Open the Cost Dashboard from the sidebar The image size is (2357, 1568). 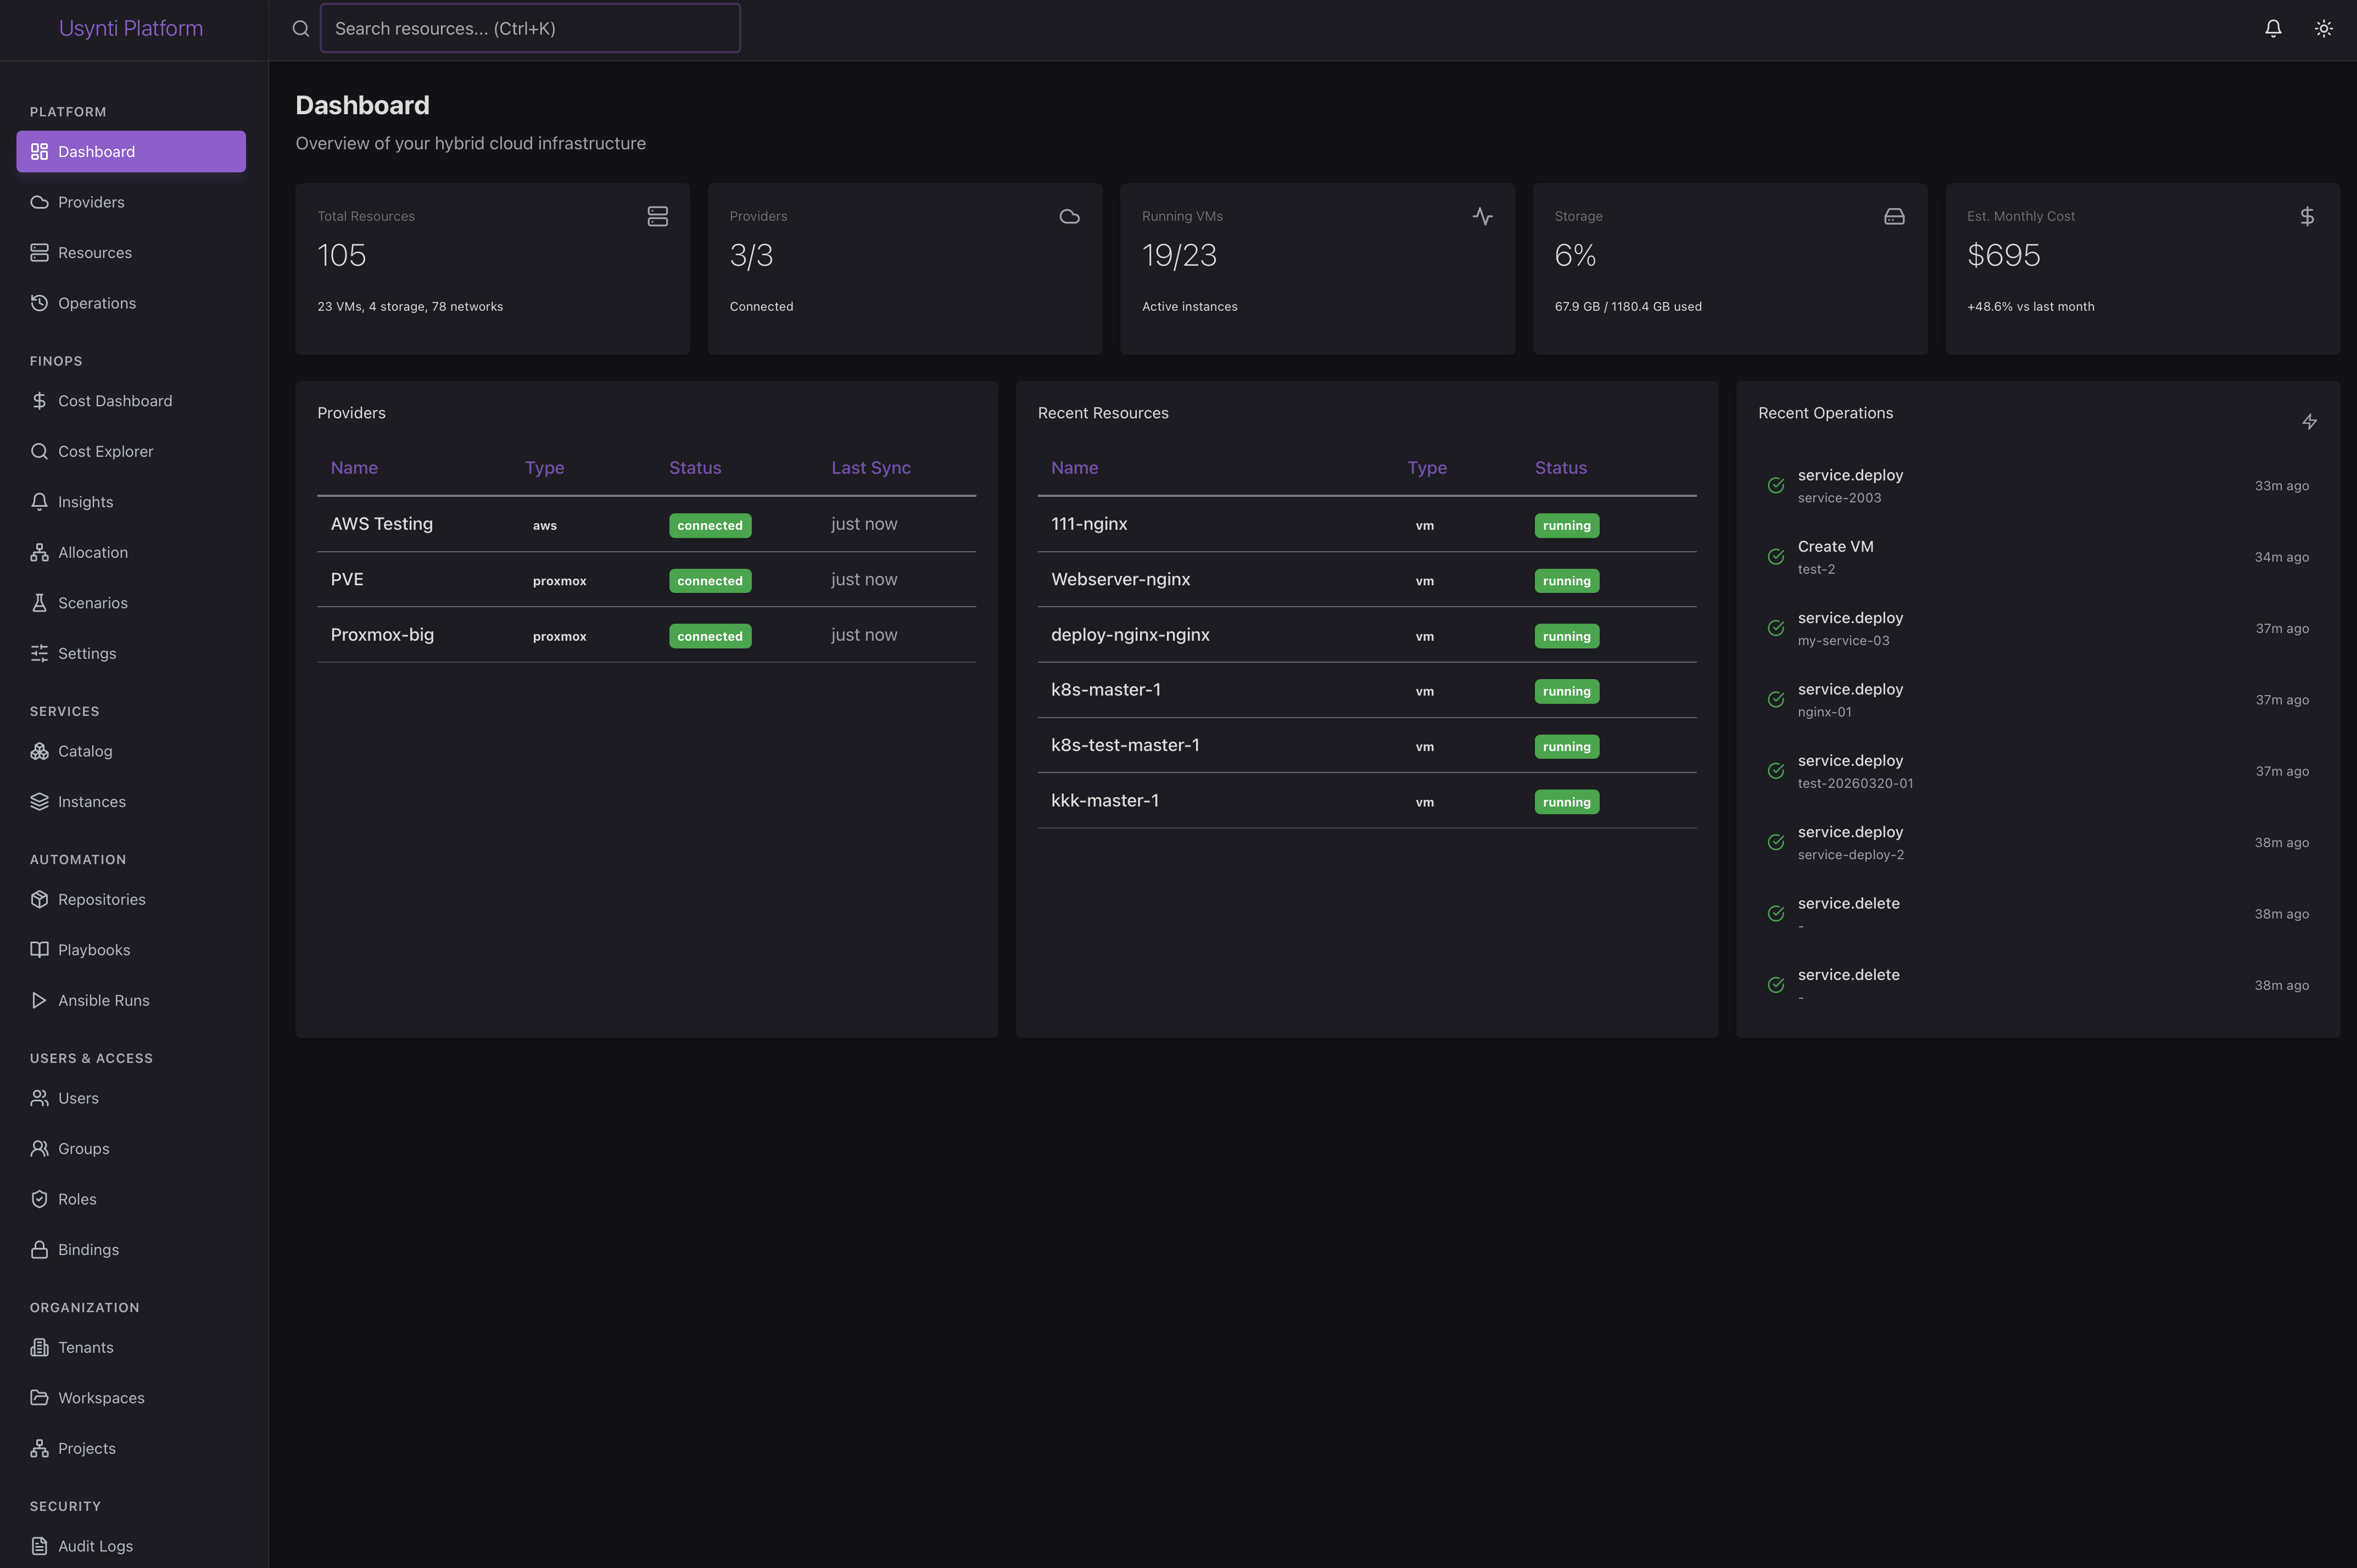tap(115, 400)
